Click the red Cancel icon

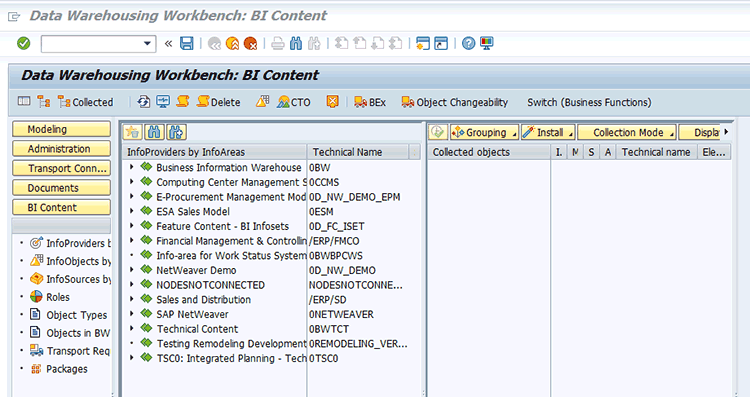click(250, 44)
